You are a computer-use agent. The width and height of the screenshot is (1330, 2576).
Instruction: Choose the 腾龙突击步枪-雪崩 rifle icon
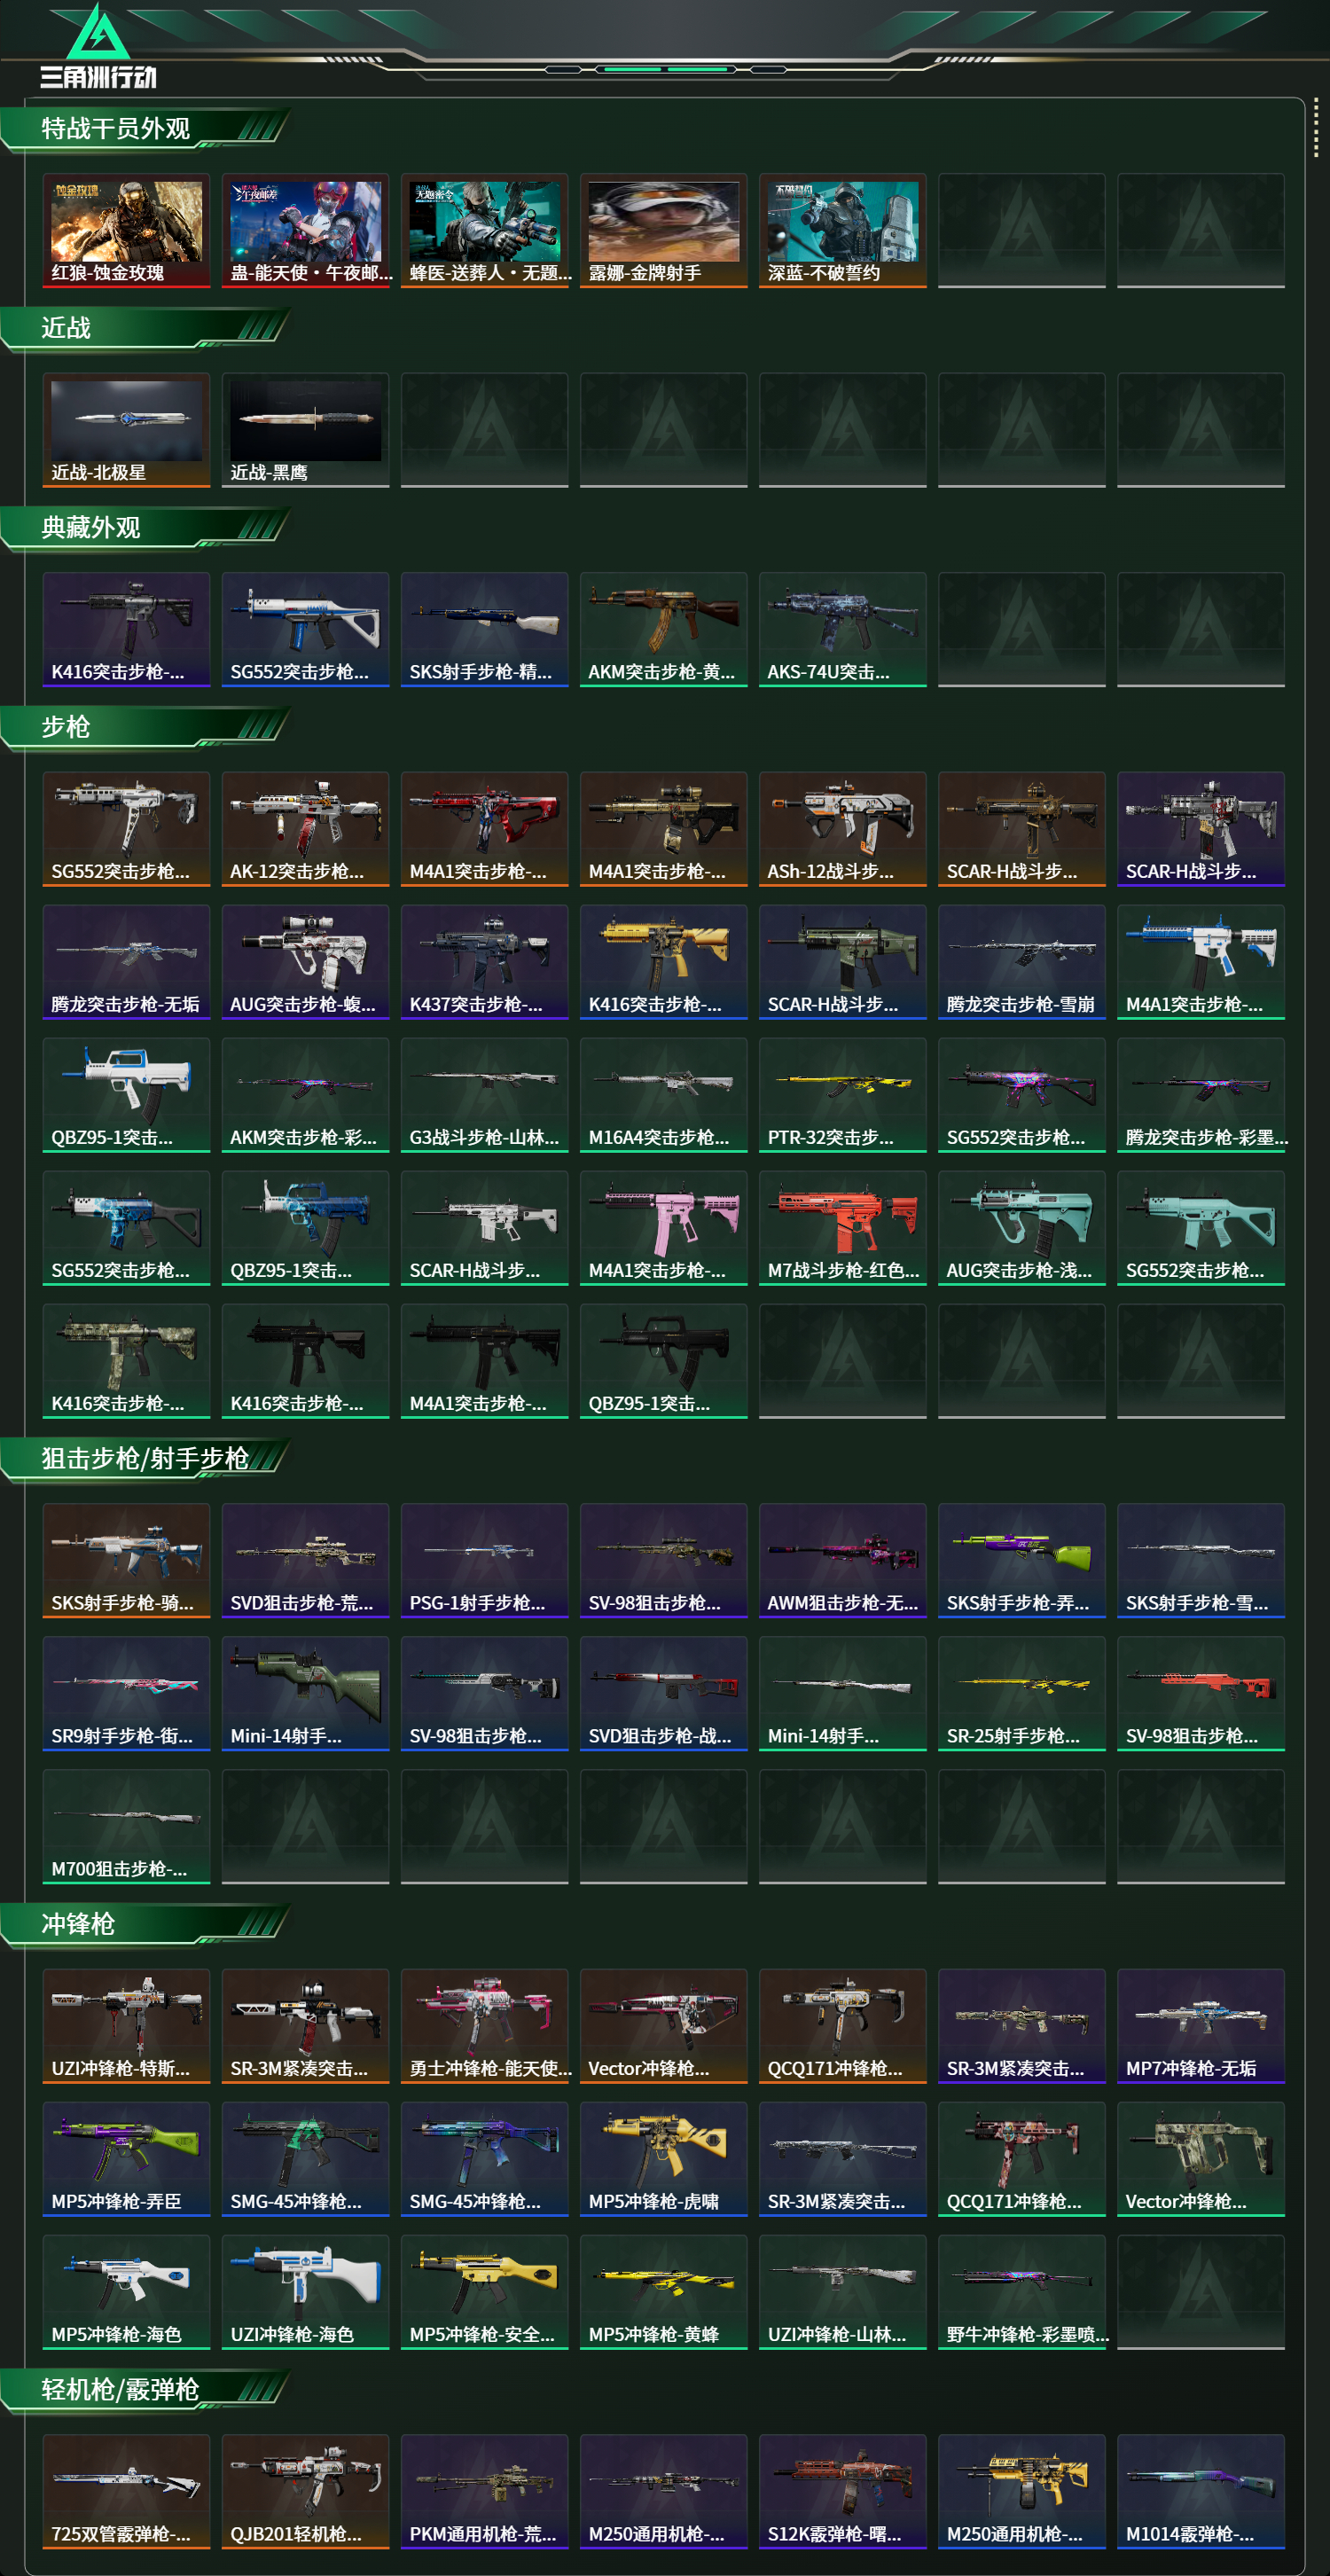(1021, 962)
